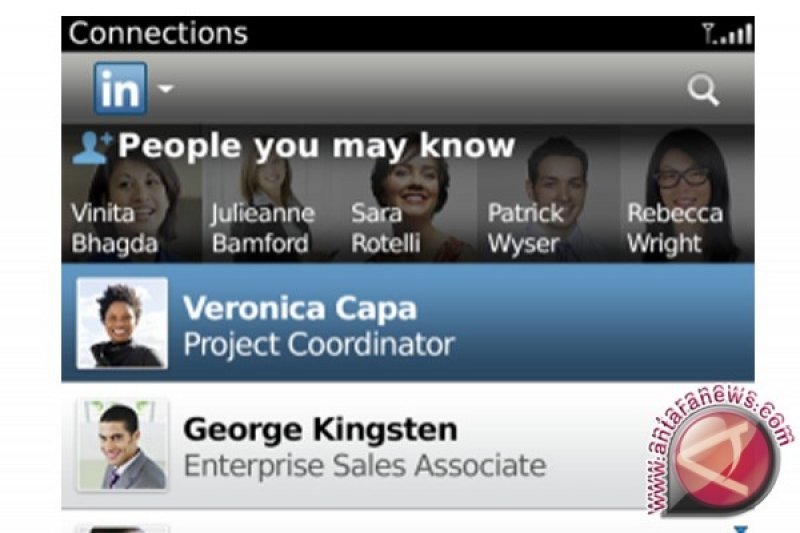Open the Veronica Capa connection name
The height and width of the screenshot is (533, 800).
[300, 308]
